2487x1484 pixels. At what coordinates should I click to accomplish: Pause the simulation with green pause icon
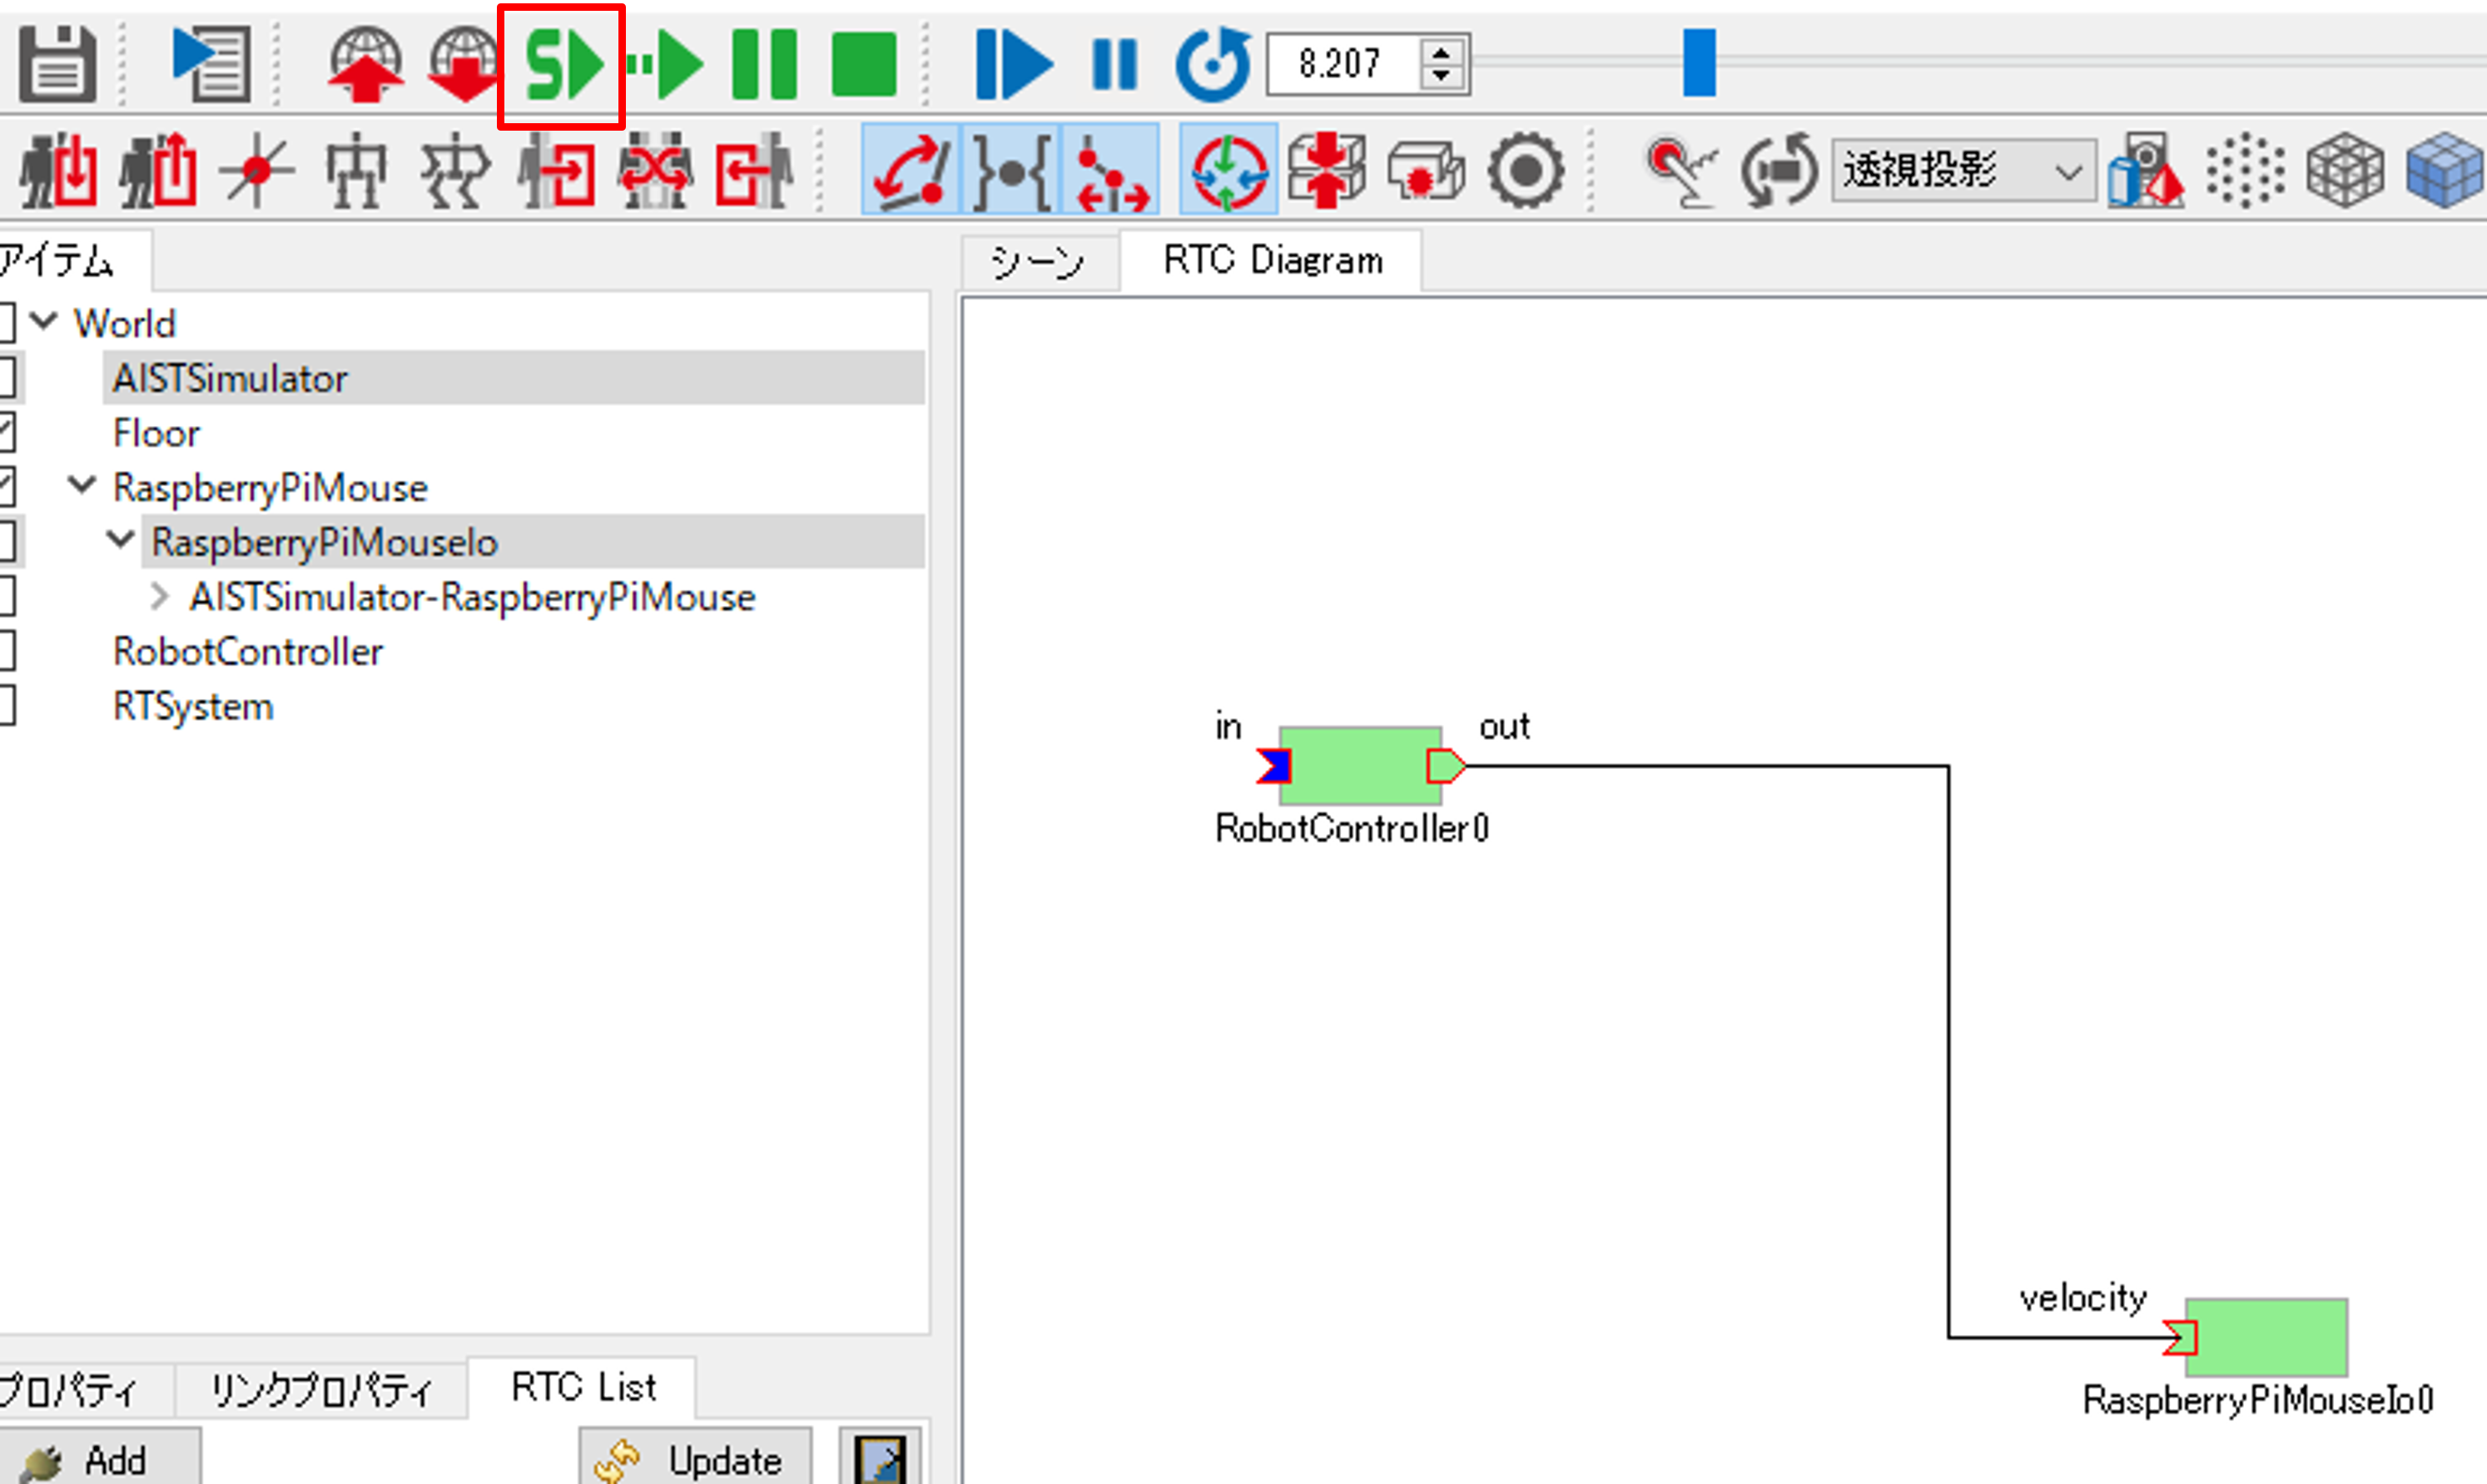(x=764, y=64)
